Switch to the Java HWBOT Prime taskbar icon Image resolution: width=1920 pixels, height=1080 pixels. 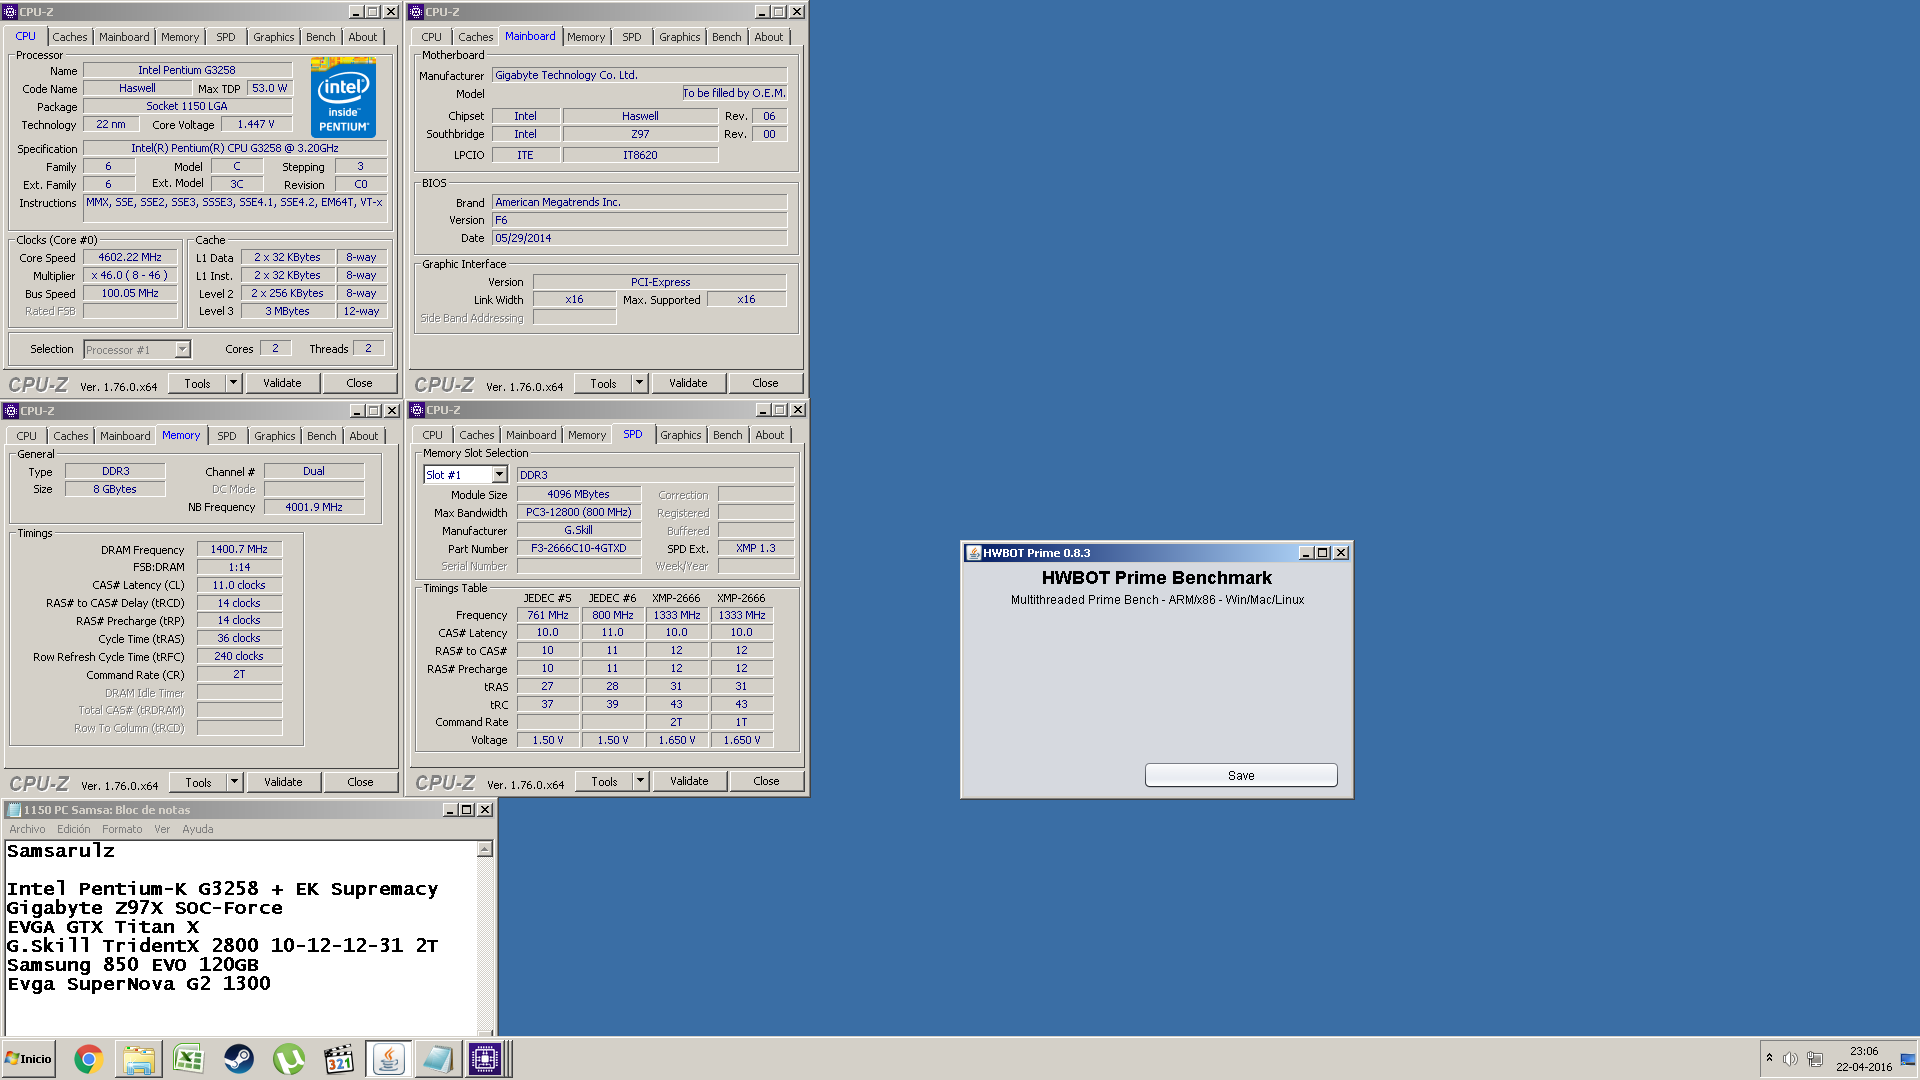pos(388,1059)
